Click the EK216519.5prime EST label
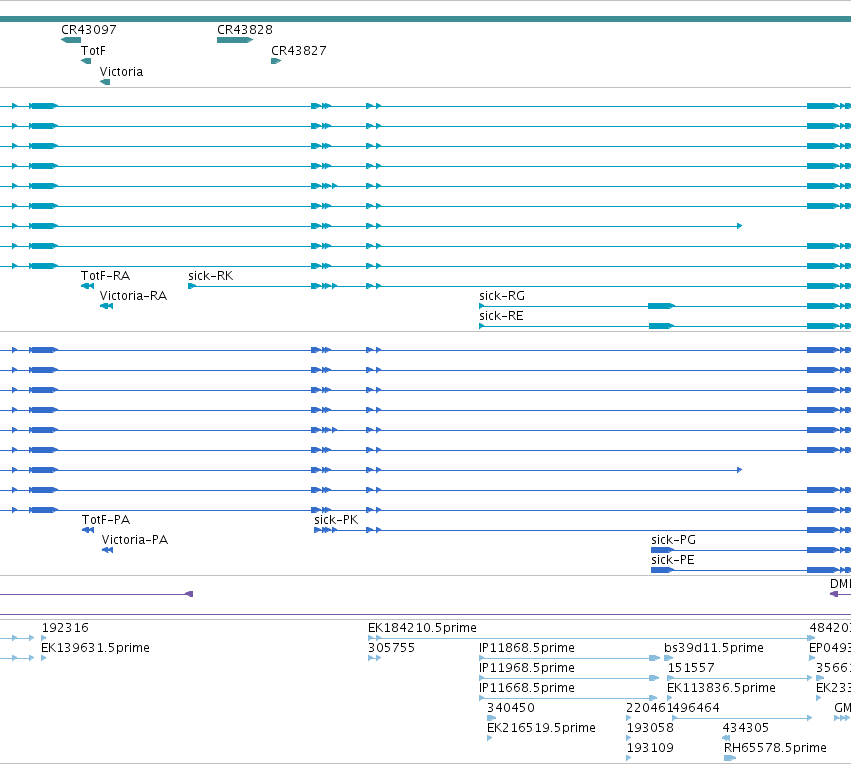851x764 pixels. click(541, 729)
